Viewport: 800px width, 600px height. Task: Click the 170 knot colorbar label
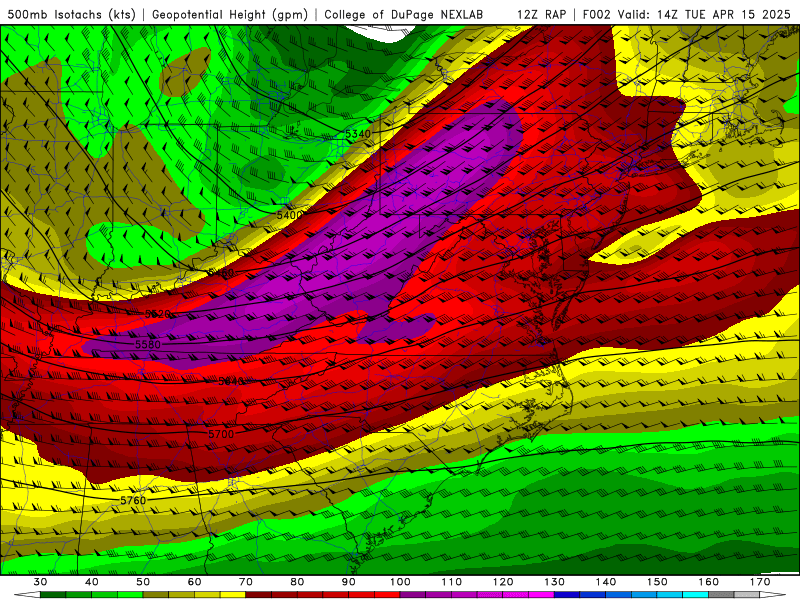point(760,582)
